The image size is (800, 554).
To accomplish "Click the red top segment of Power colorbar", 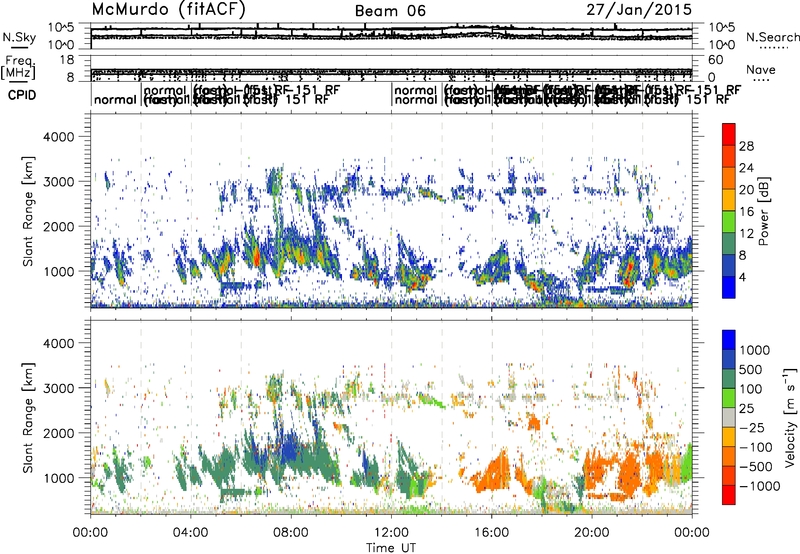I will [x=729, y=134].
